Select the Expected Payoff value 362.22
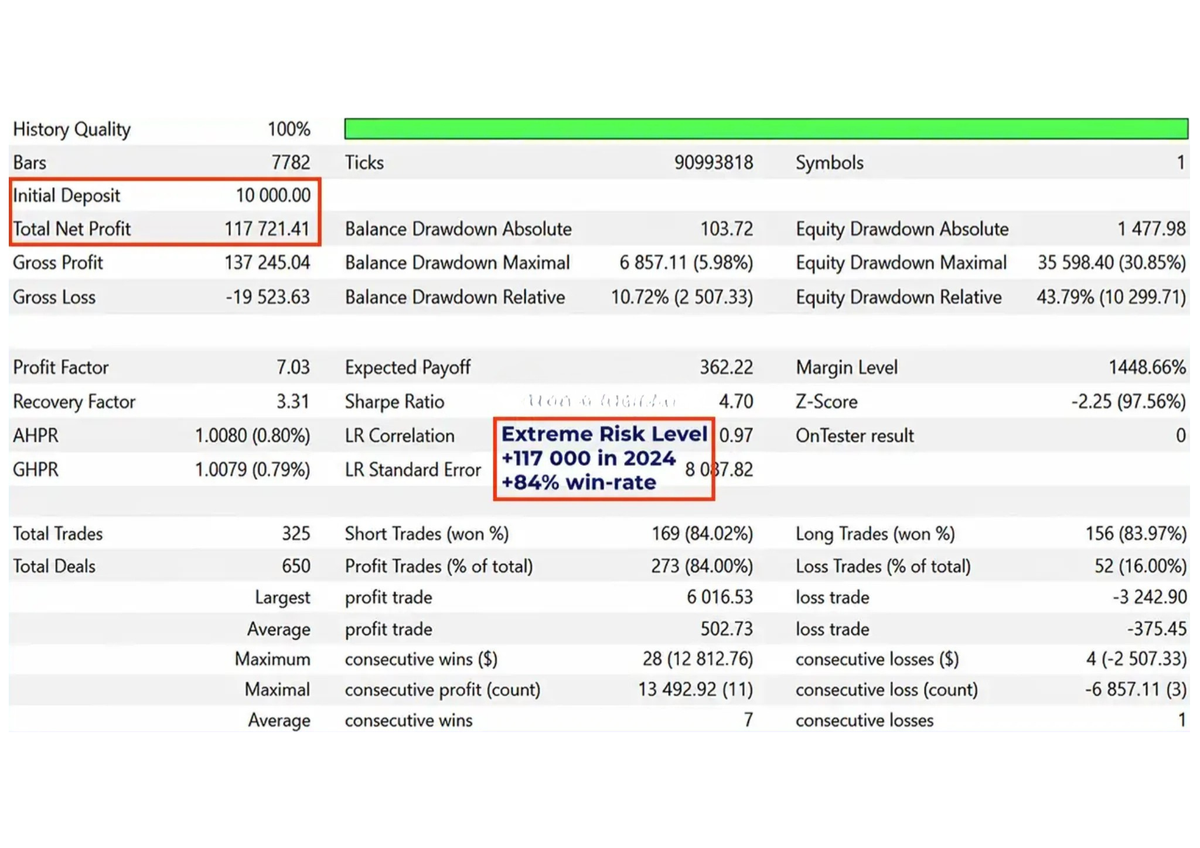Screen dimensions: 1200x848 [726, 368]
